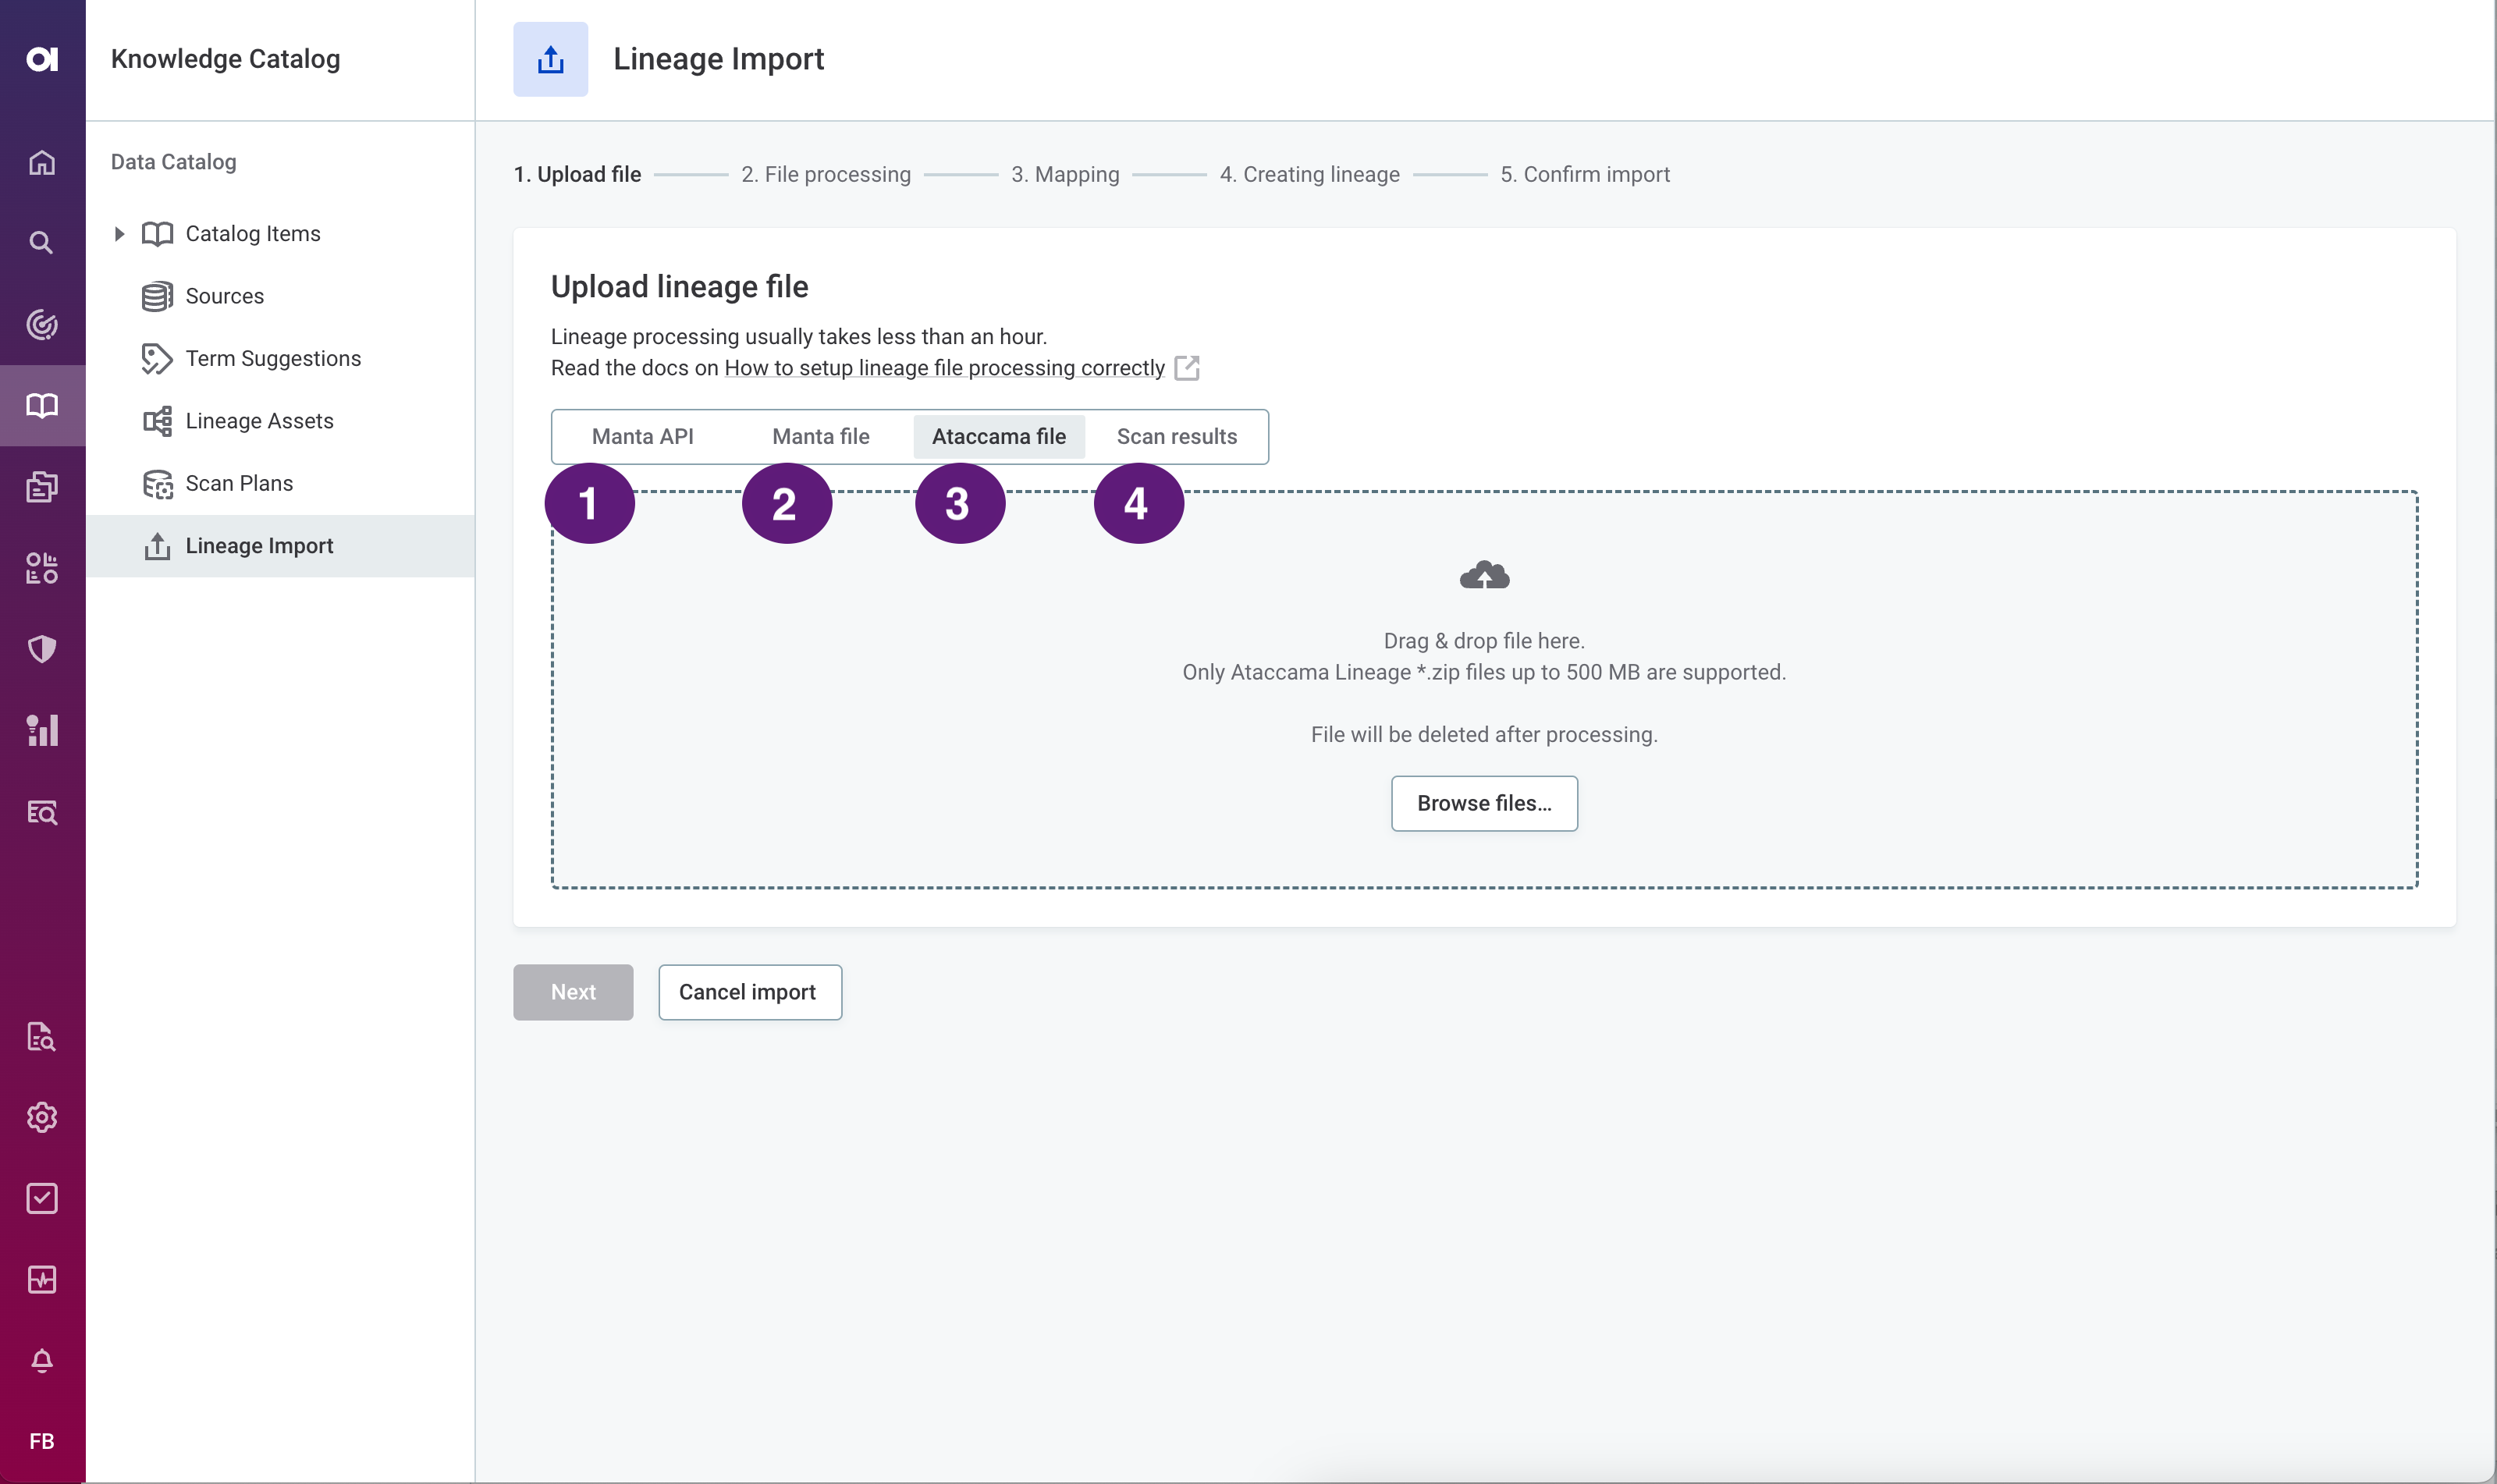The image size is (2497, 1484).
Task: Click step 2 File processing in the stepper
Action: click(827, 174)
